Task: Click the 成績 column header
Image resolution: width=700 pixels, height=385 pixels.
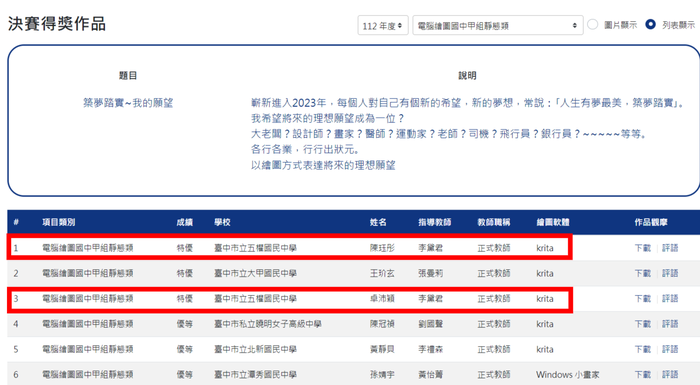Action: [184, 222]
